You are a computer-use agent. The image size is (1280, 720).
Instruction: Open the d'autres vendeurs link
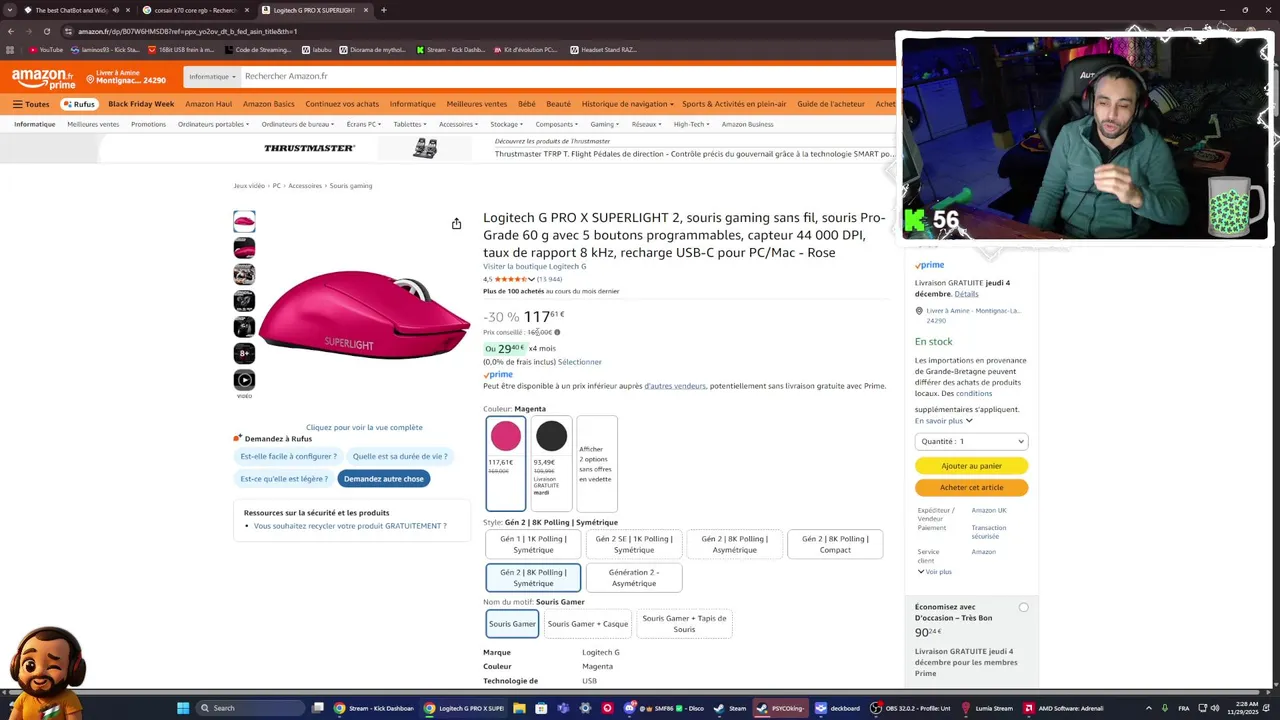click(x=675, y=386)
